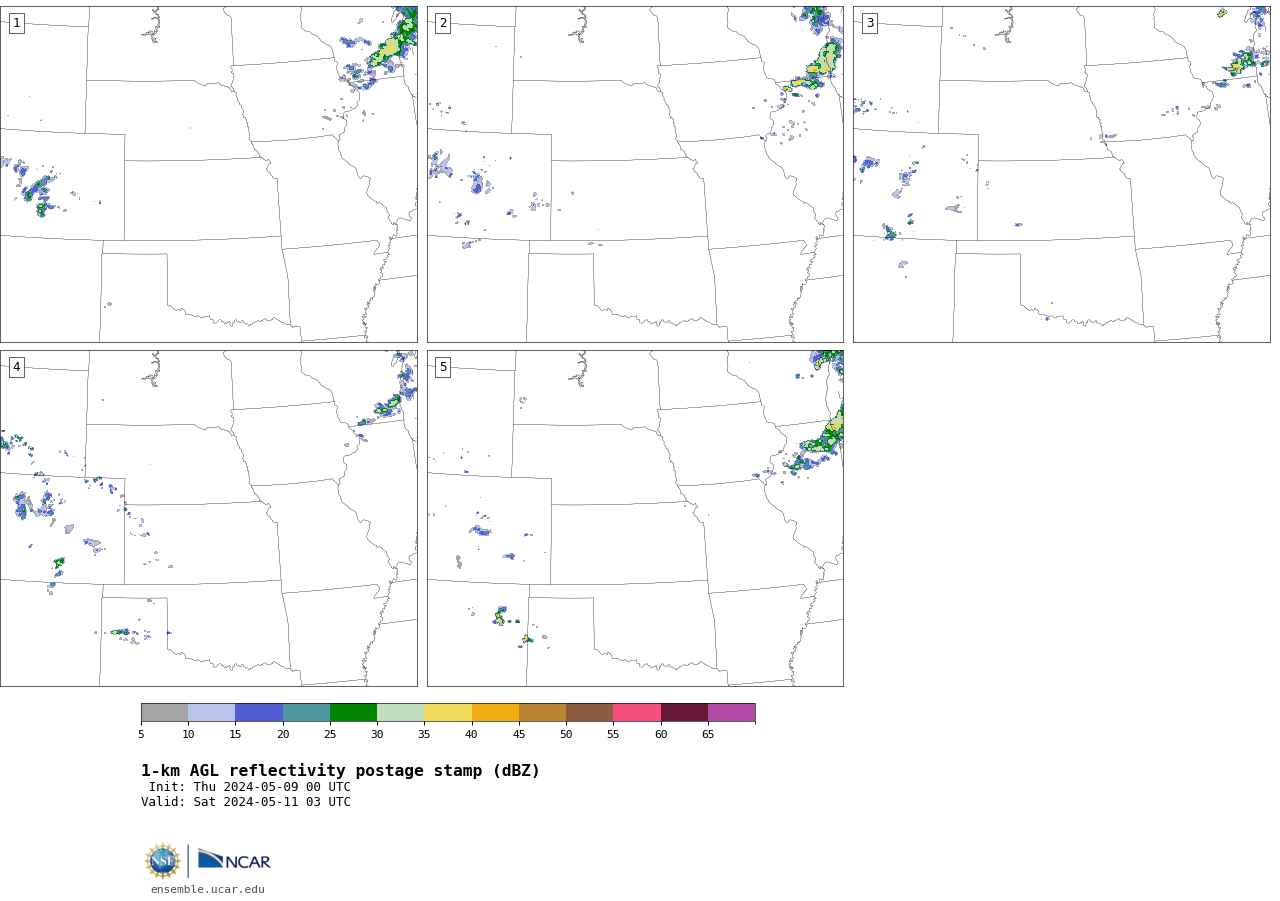This screenshot has width=1280, height=901.
Task: Click the tan 45-50 dBZ swatch
Action: [x=542, y=712]
